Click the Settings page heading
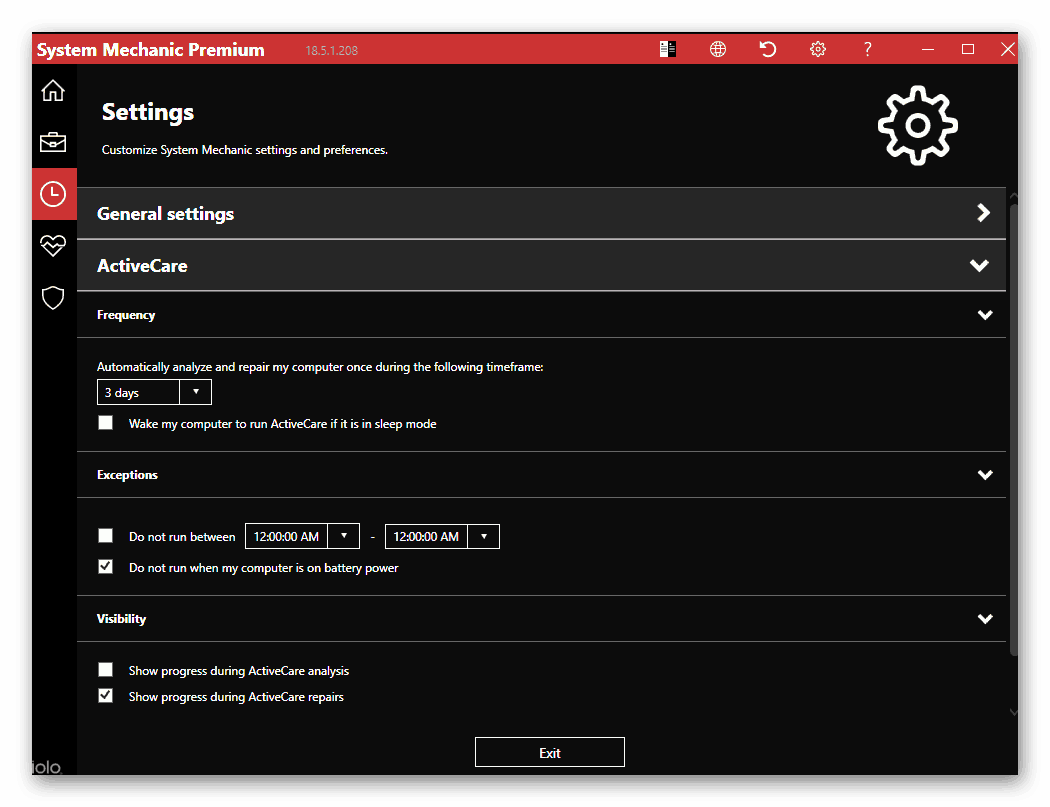 coord(148,112)
